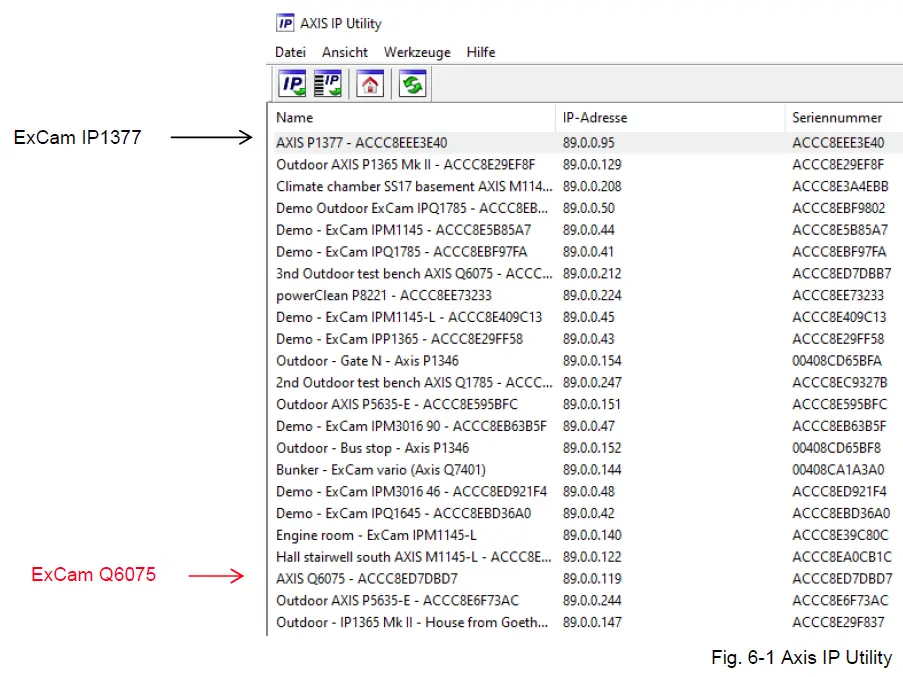Click serial number ACCC8EA0CB1C
The image size is (903, 677).
coord(842,557)
